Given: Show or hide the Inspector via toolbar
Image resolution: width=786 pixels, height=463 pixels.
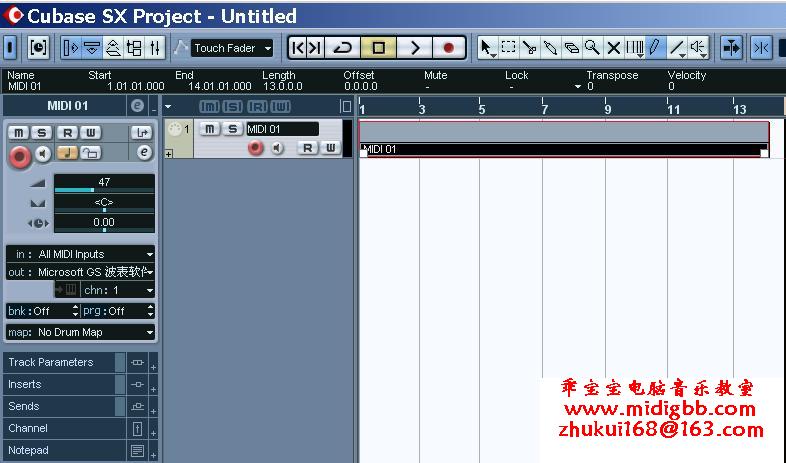Looking at the screenshot, I should coord(71,48).
